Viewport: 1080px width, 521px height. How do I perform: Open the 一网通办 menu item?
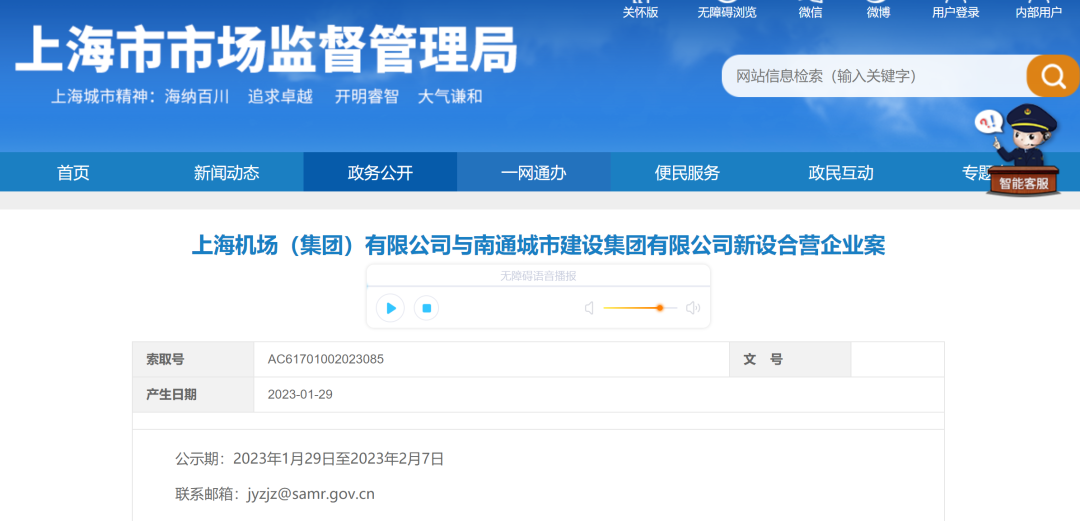pos(533,173)
